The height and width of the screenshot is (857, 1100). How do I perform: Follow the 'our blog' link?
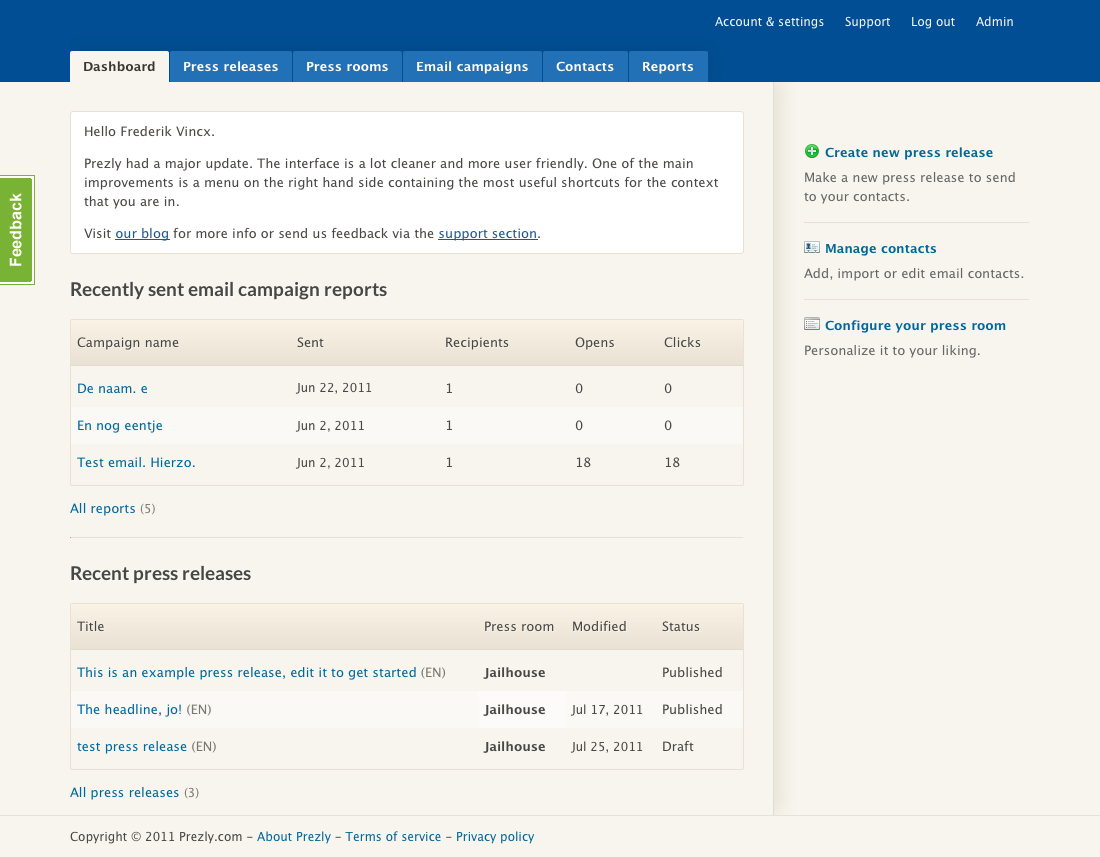[142, 234]
